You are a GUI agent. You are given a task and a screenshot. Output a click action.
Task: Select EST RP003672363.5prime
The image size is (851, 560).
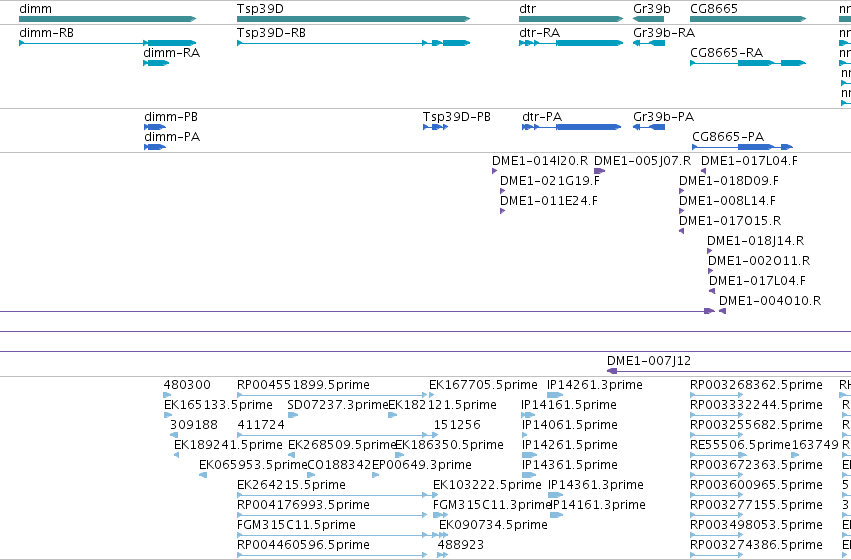click(x=757, y=465)
